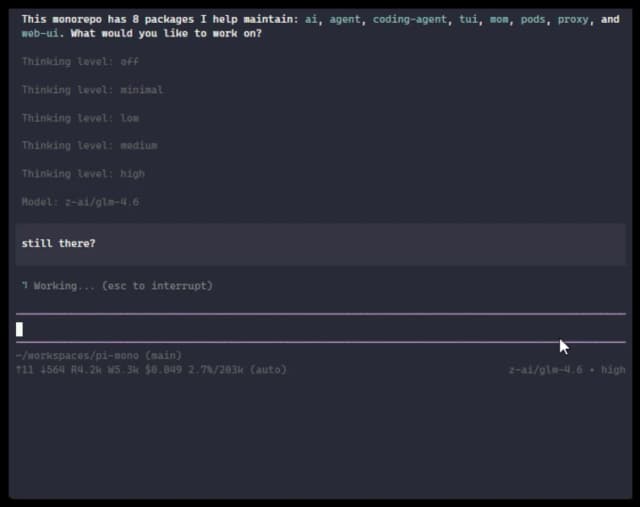The image size is (640, 507).
Task: Click the "mom" package name
Action: coord(499,19)
